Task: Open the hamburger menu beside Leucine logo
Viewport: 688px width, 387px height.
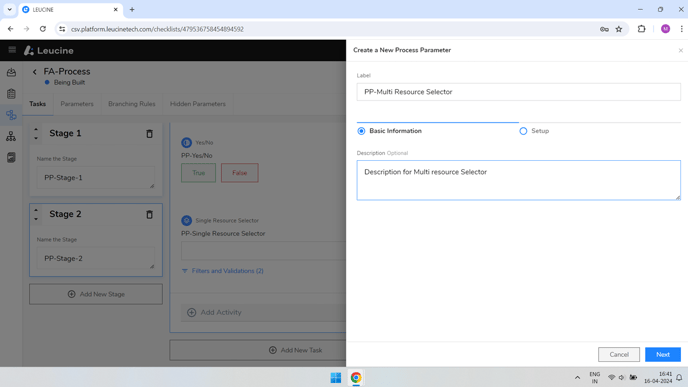Action: point(12,50)
